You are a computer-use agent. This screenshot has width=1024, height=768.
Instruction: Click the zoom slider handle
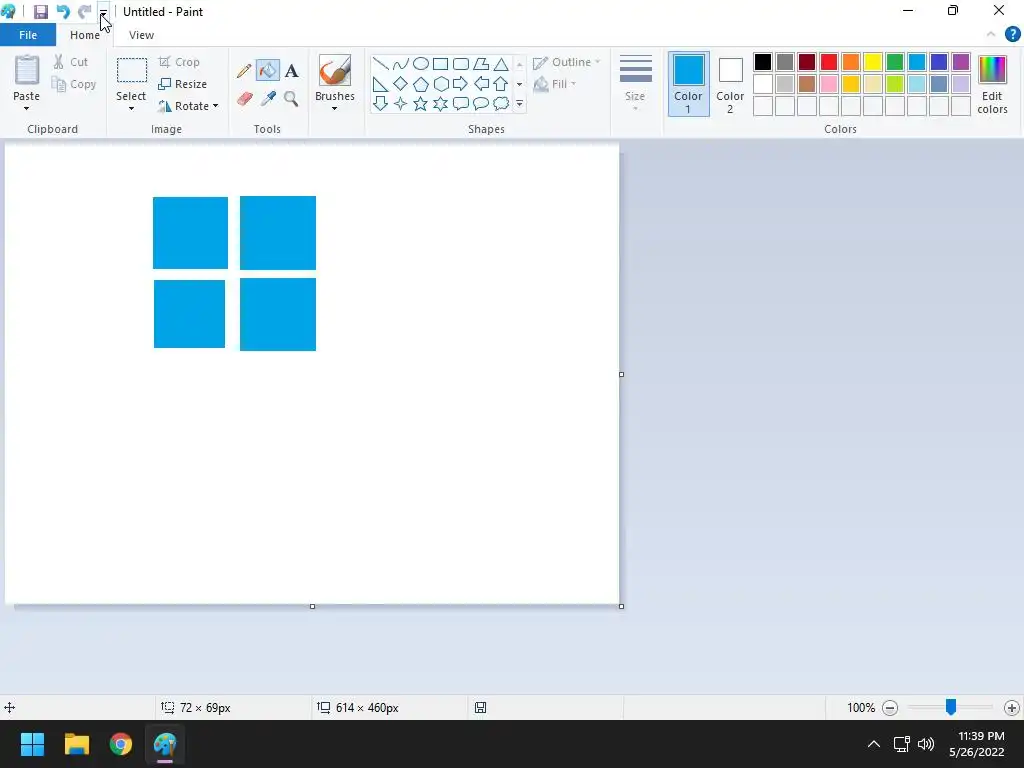pos(951,707)
